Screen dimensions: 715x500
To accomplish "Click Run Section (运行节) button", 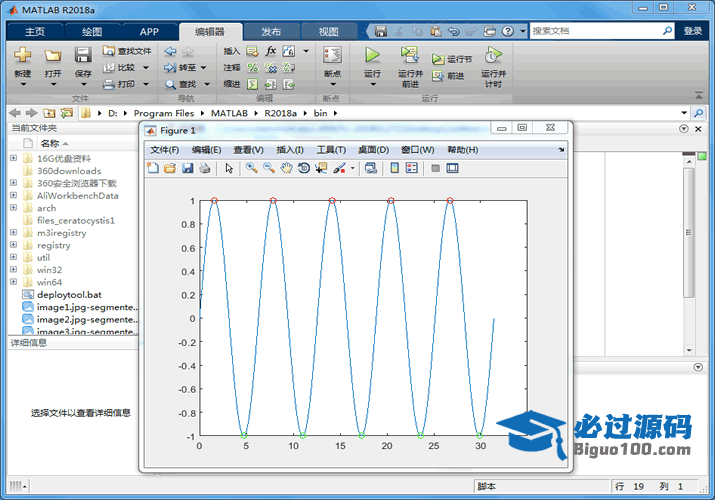I will pyautogui.click(x=452, y=59).
